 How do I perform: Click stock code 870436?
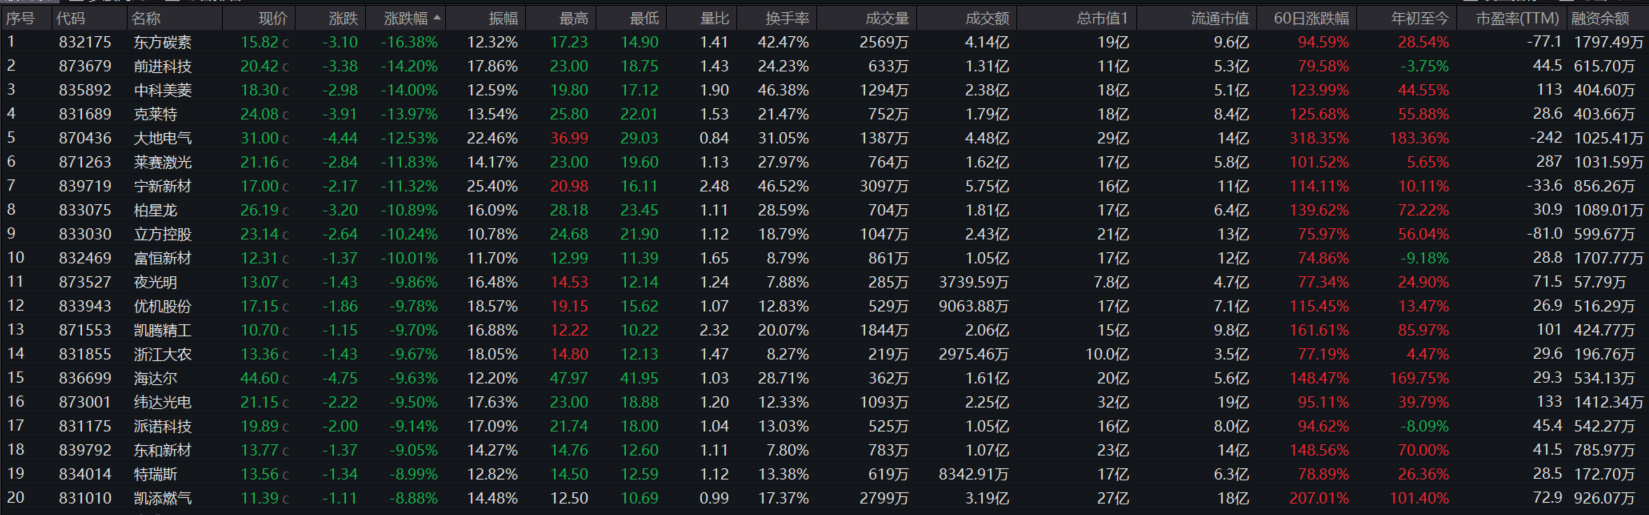[x=85, y=138]
